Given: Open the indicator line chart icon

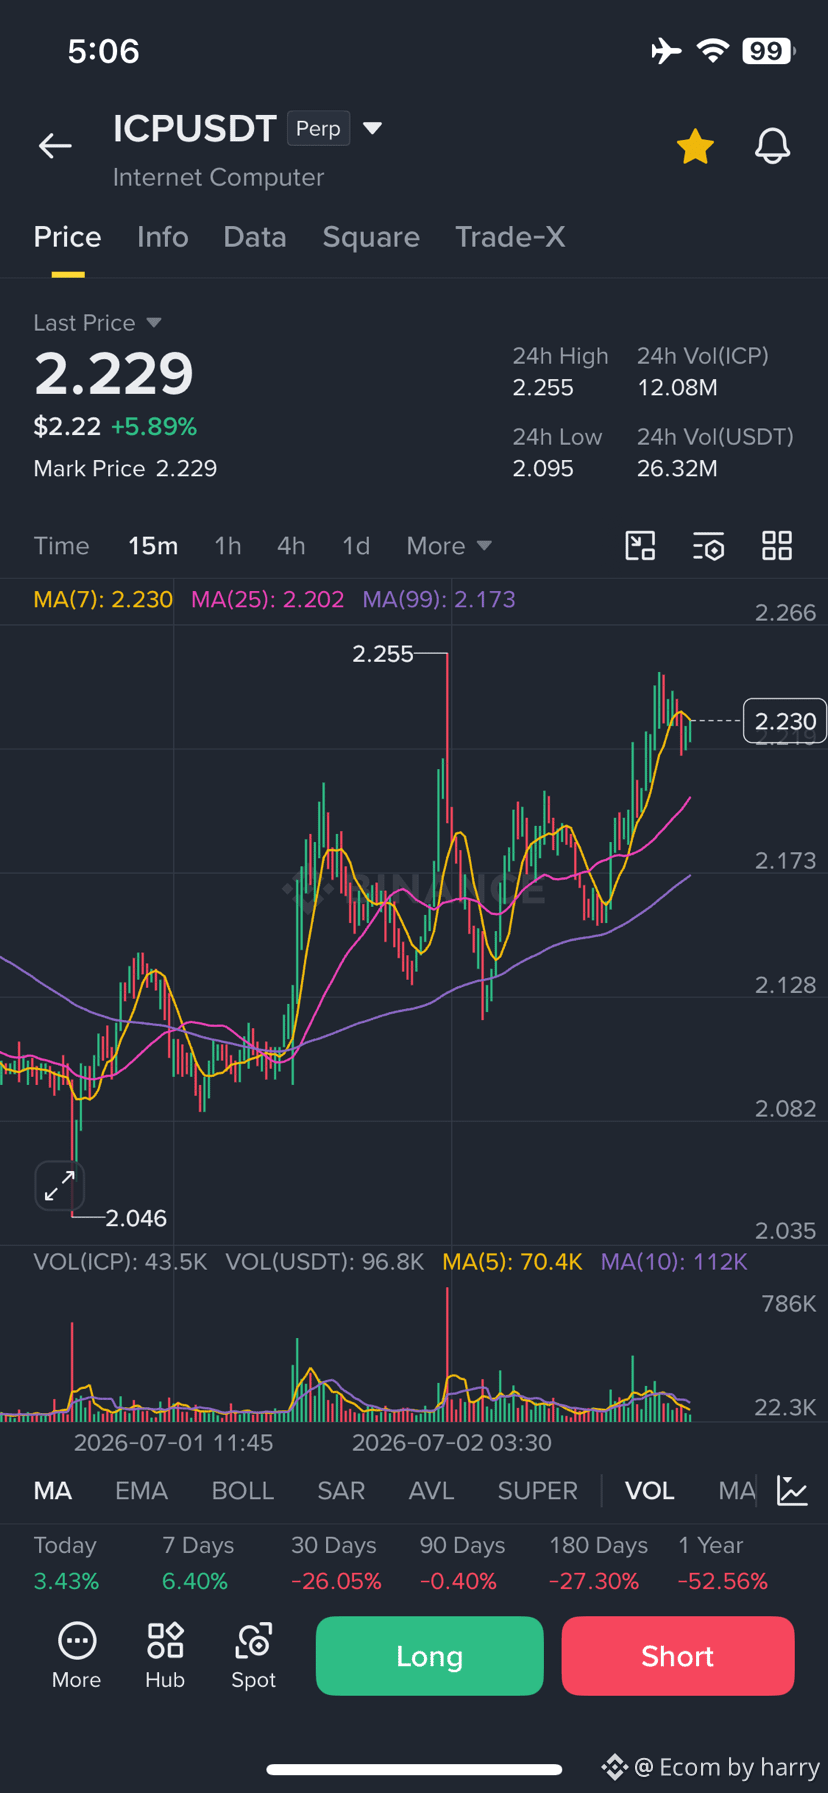Looking at the screenshot, I should click(792, 1491).
